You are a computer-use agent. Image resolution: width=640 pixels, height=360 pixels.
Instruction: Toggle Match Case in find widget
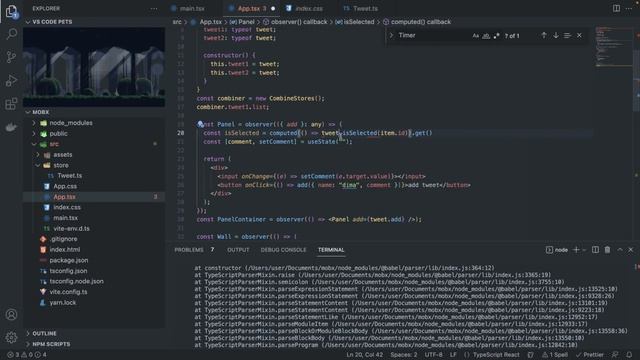pyautogui.click(x=476, y=36)
